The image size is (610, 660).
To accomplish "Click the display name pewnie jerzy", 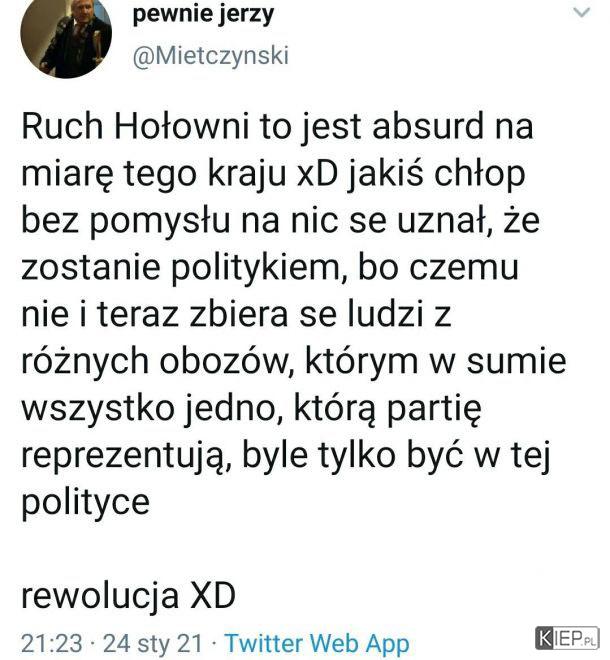I will coord(203,16).
